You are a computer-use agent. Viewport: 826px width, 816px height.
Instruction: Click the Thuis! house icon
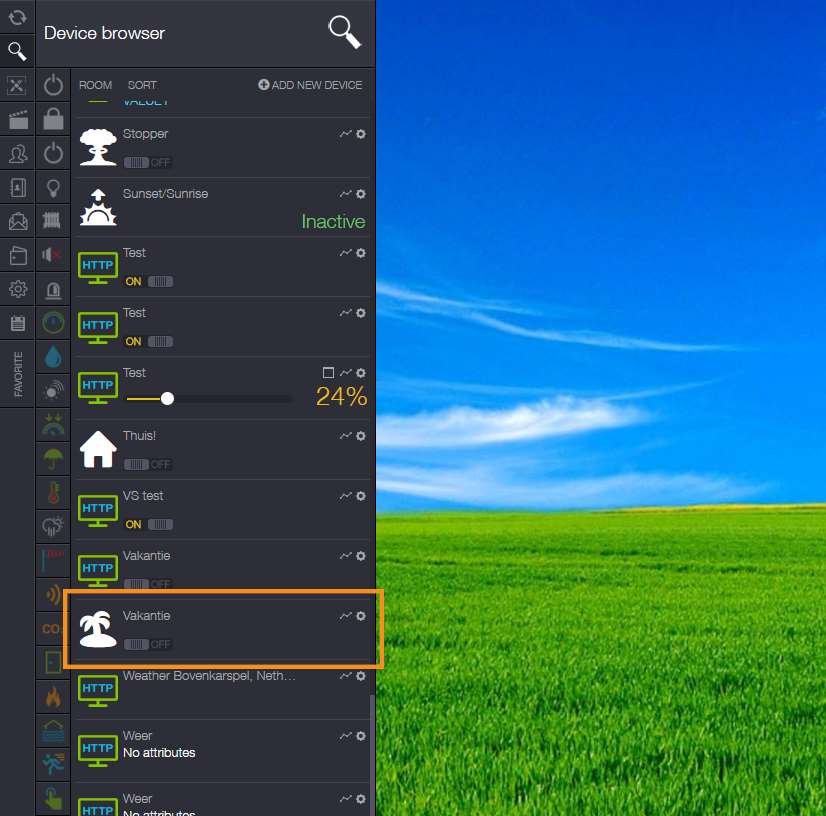98,449
